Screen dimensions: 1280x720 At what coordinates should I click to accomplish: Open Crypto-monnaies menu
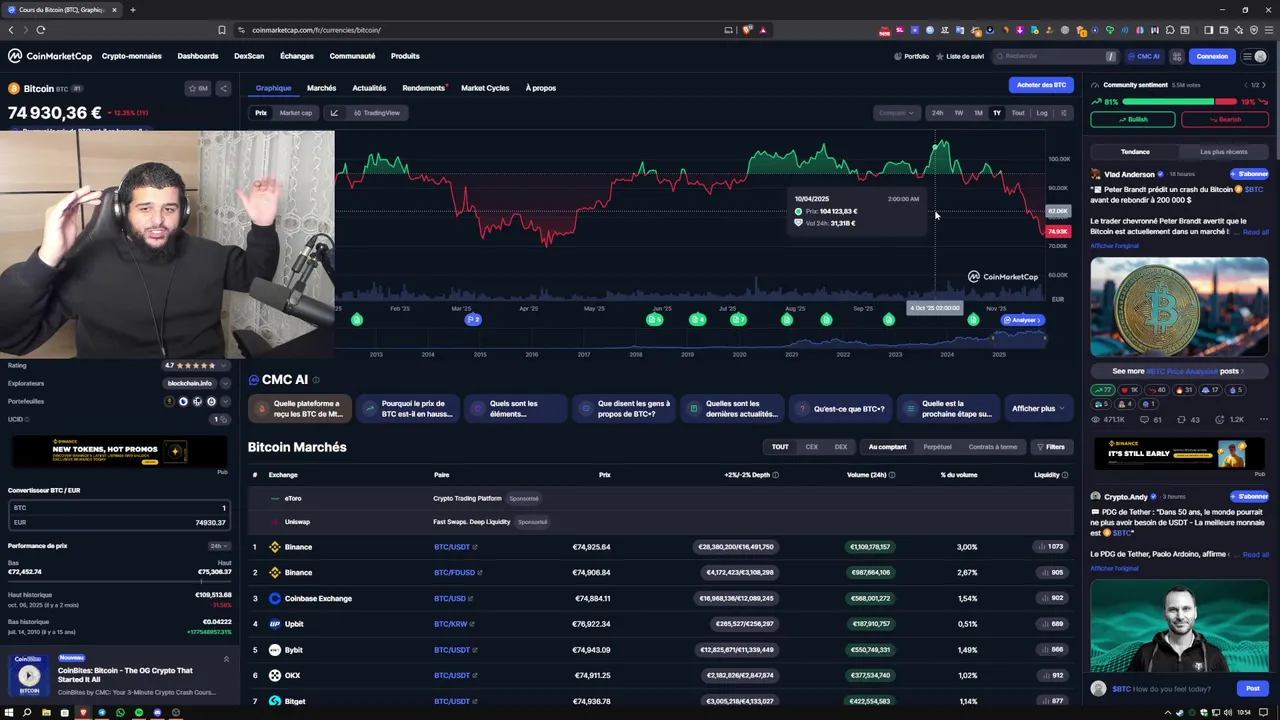[x=131, y=56]
